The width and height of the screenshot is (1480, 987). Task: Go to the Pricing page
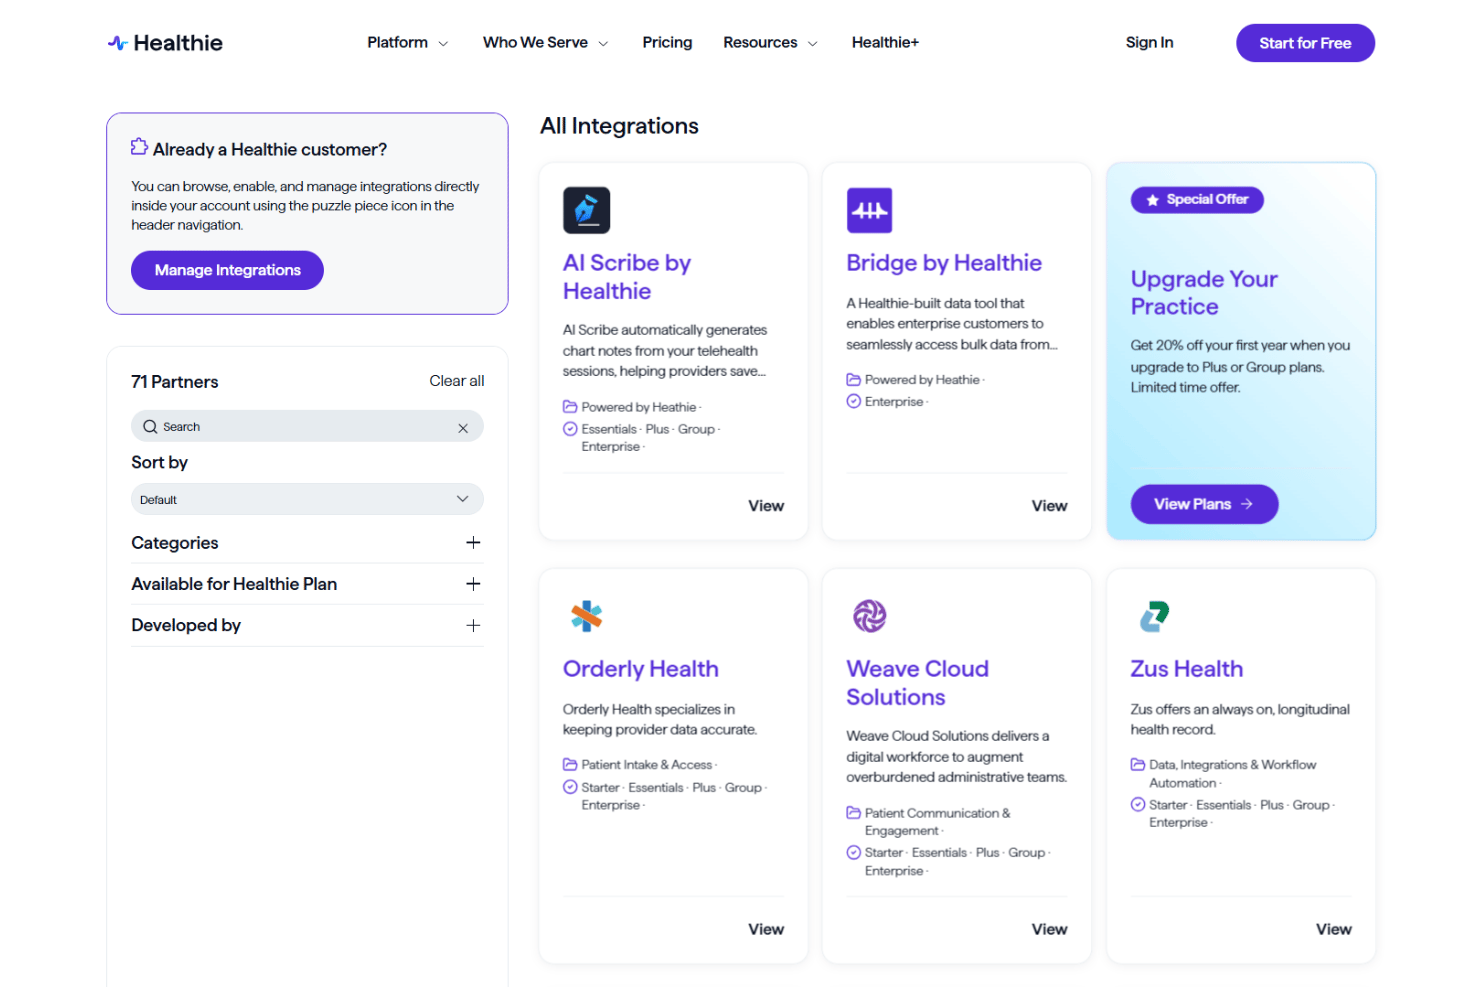(667, 43)
